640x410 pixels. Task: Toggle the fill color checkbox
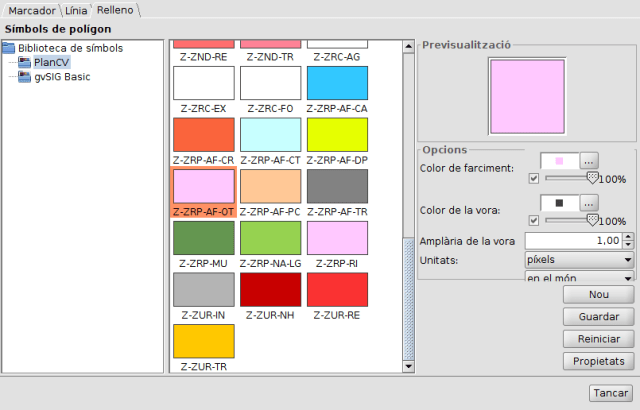pos(533,178)
